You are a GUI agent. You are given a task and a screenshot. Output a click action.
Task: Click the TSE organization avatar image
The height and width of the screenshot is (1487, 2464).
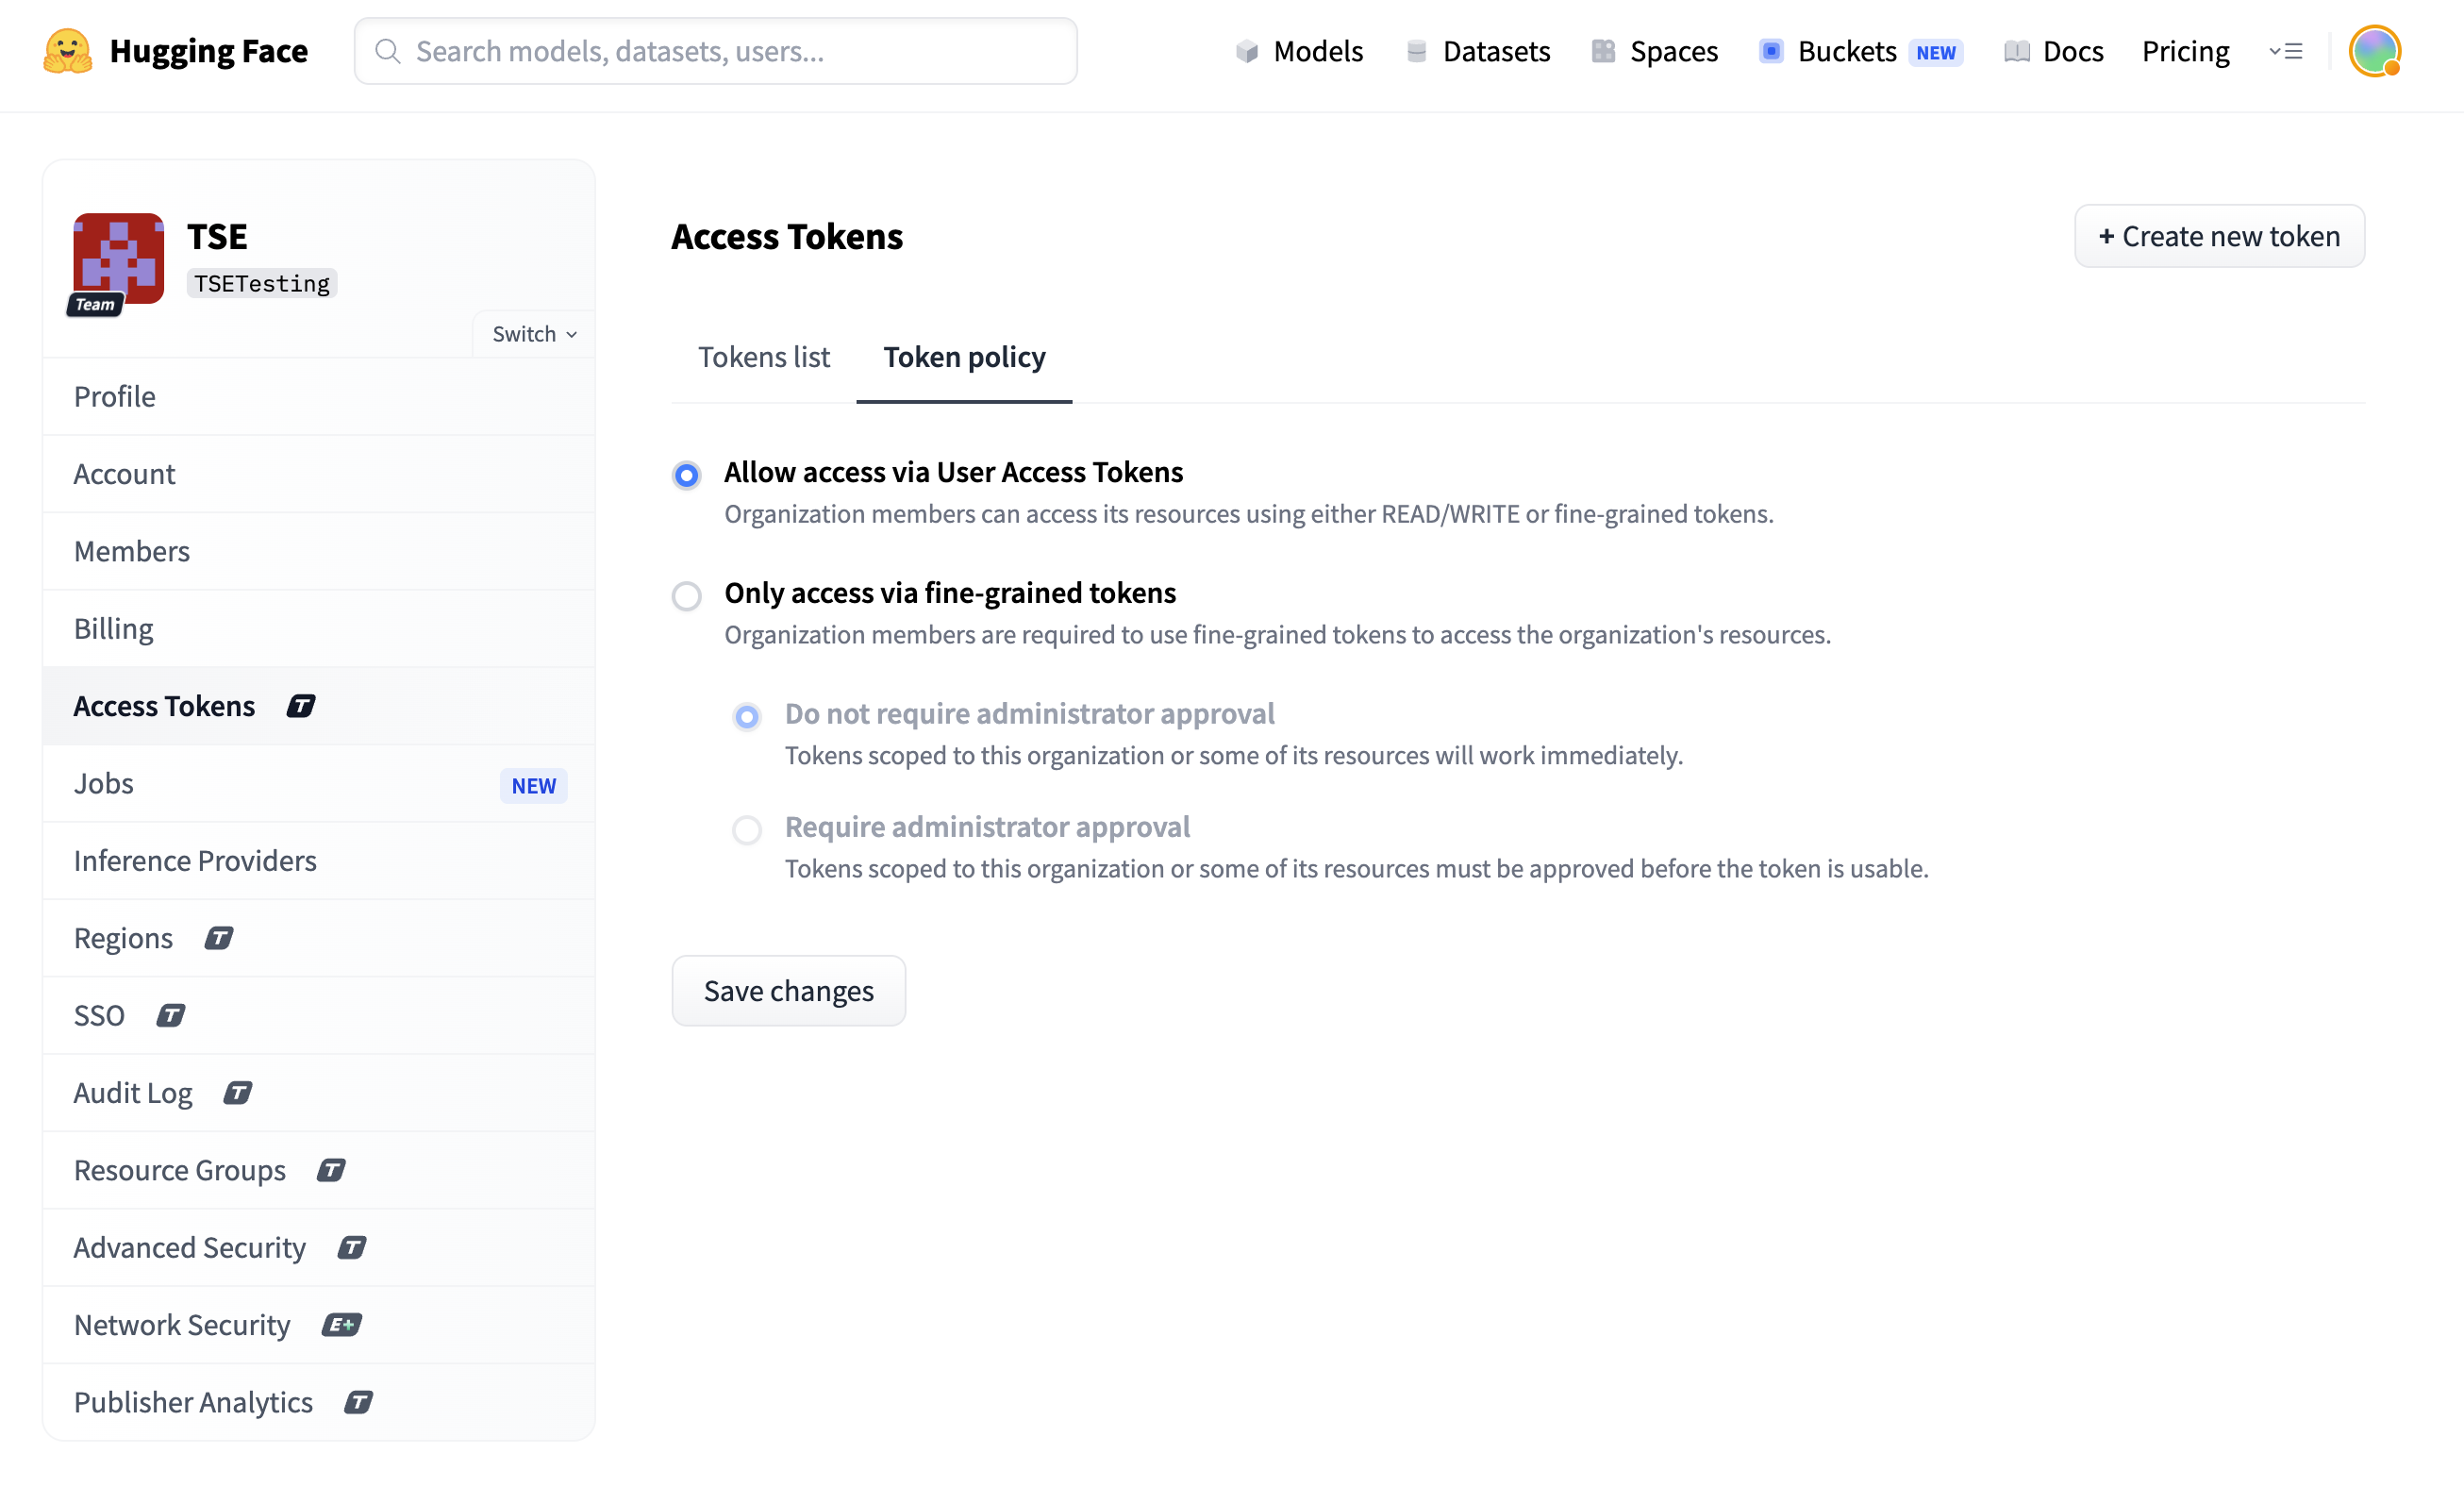tap(118, 258)
